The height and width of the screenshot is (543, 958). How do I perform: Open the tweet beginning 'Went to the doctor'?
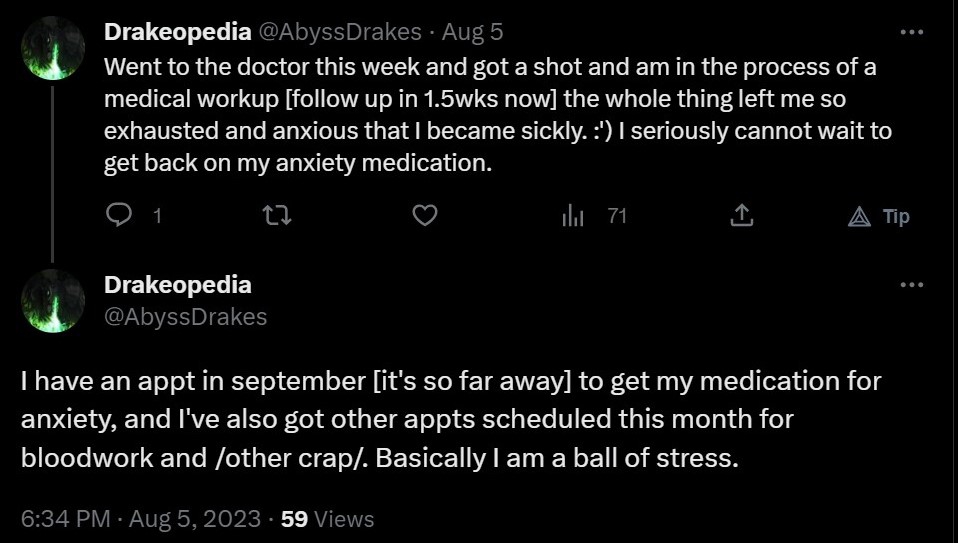click(x=498, y=115)
